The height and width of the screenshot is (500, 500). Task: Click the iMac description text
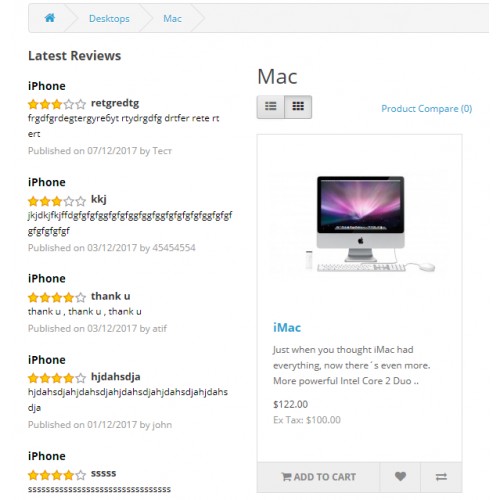click(x=352, y=365)
